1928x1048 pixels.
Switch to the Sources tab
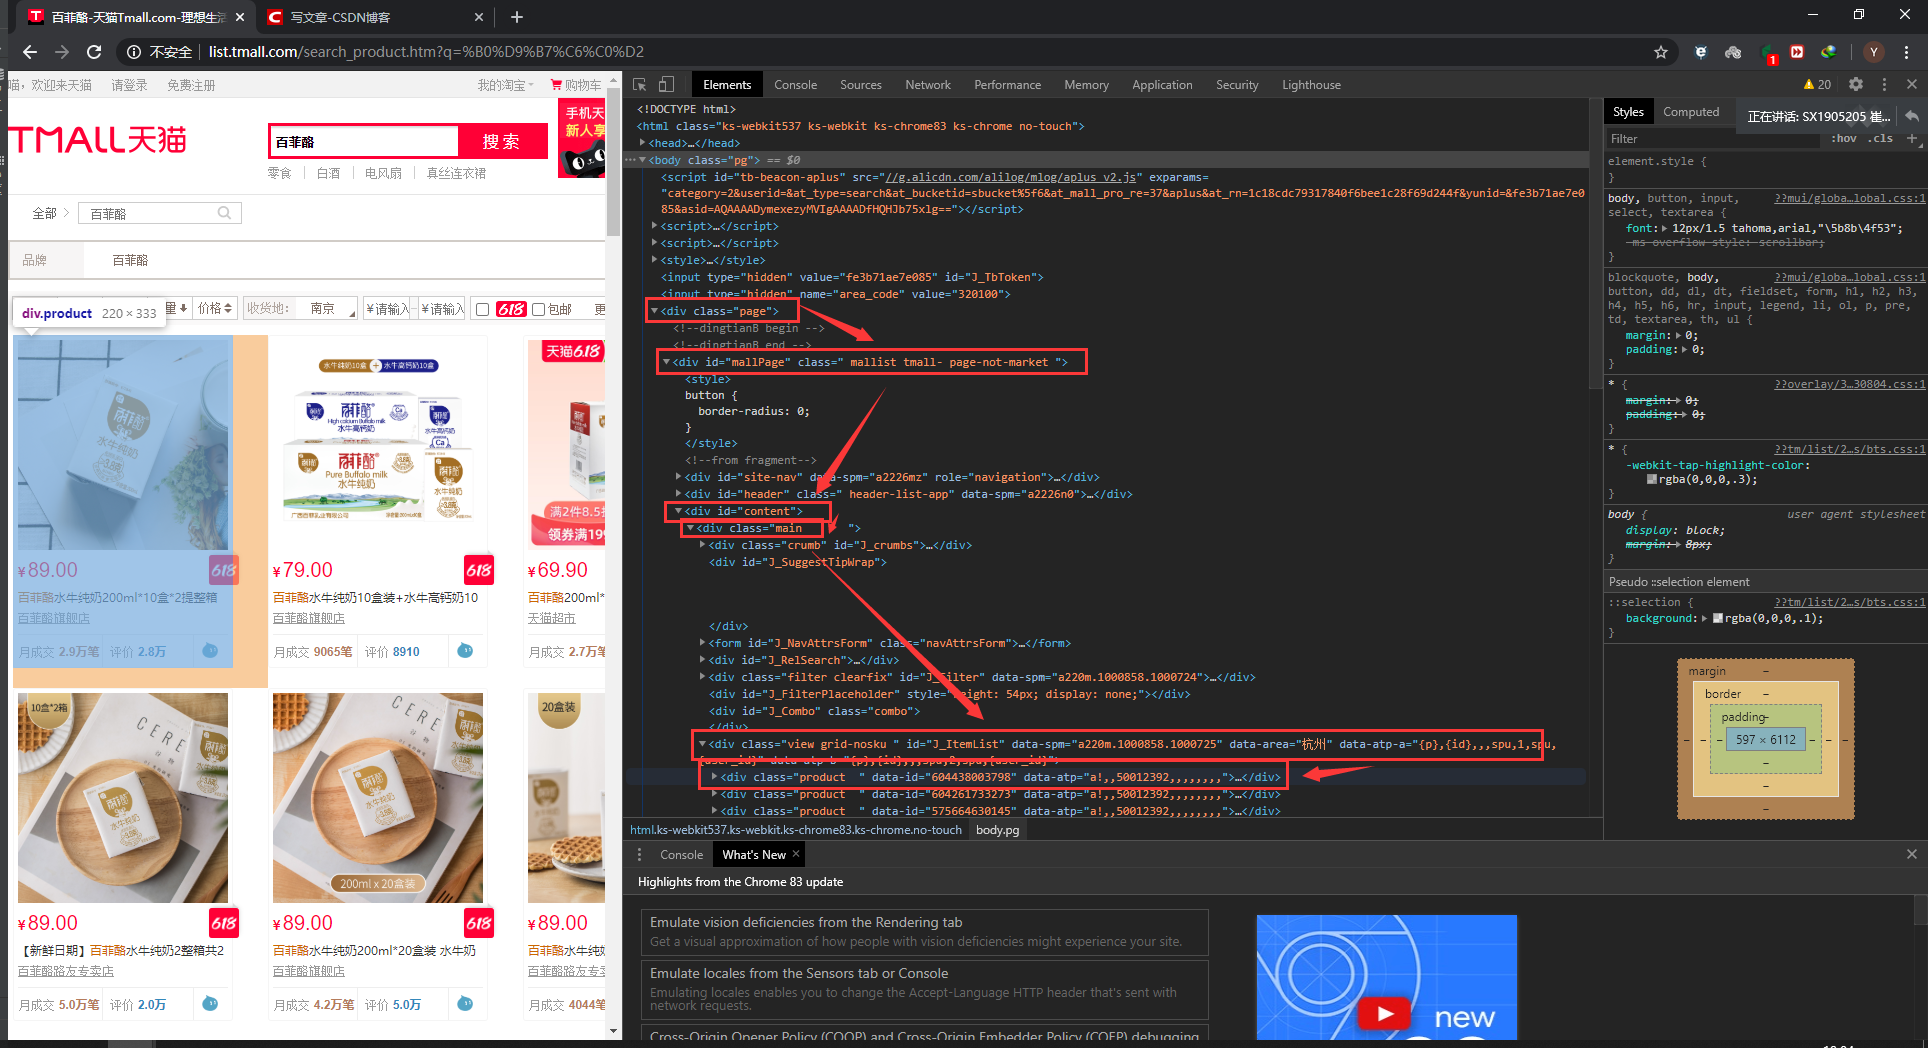[860, 85]
